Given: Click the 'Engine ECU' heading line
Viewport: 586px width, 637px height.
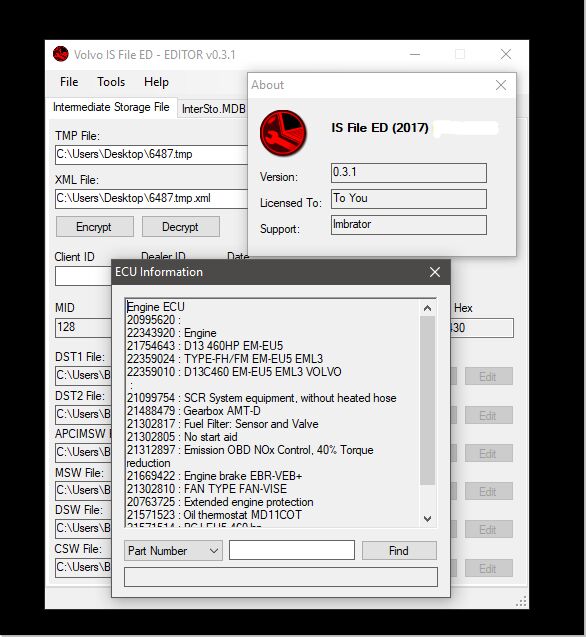Looking at the screenshot, I should (x=156, y=307).
